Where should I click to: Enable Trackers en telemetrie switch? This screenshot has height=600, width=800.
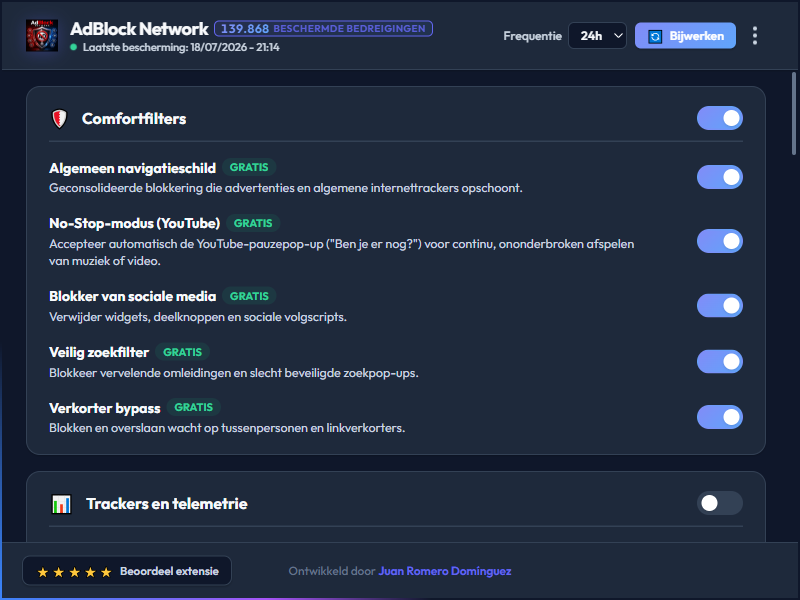pyautogui.click(x=719, y=503)
